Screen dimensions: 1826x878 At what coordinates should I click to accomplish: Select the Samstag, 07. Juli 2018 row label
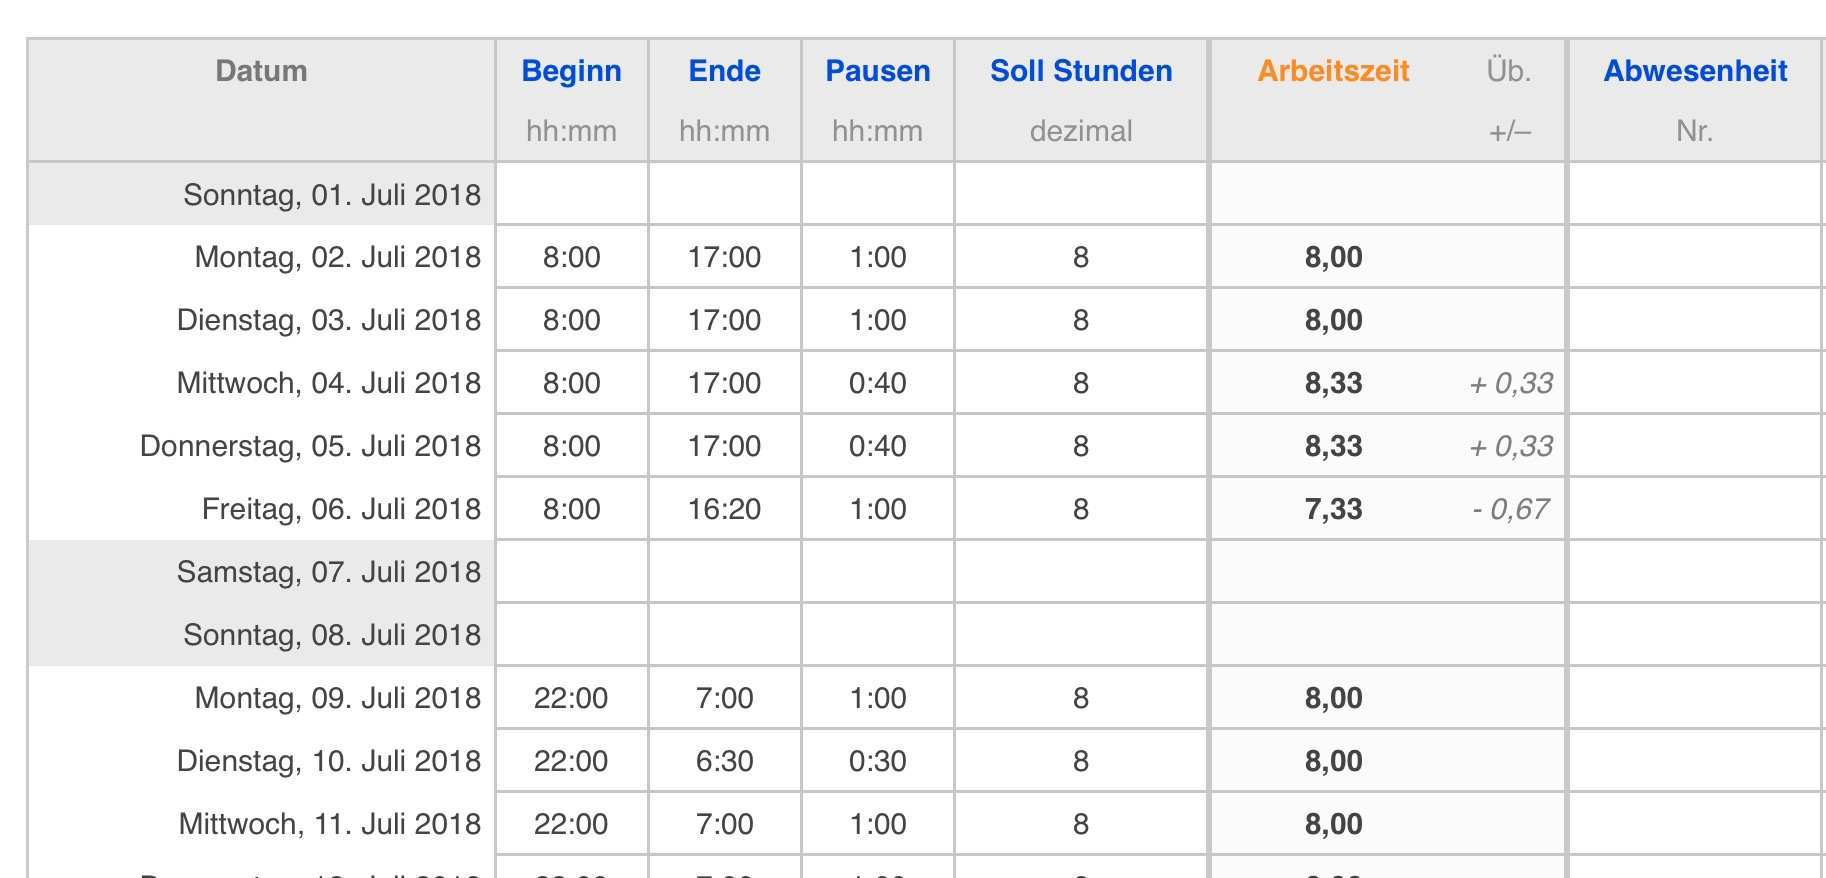pyautogui.click(x=328, y=572)
